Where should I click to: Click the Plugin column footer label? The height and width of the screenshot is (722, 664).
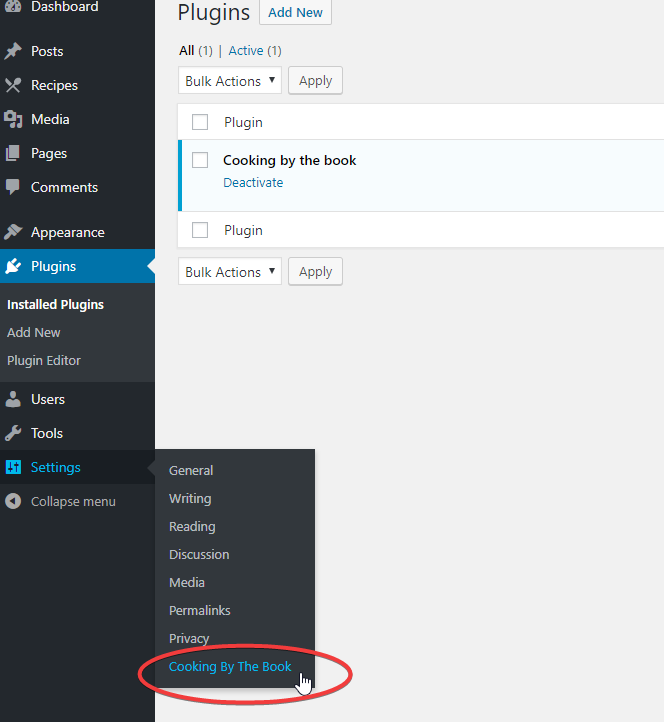tap(243, 230)
